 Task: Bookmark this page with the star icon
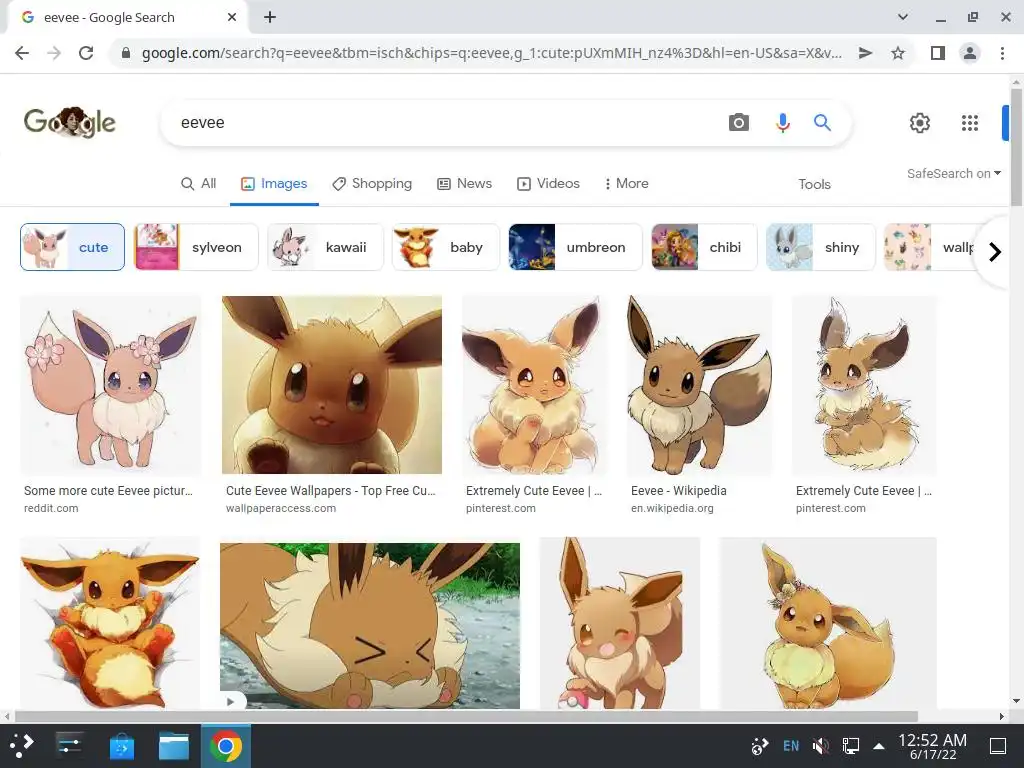coord(898,53)
